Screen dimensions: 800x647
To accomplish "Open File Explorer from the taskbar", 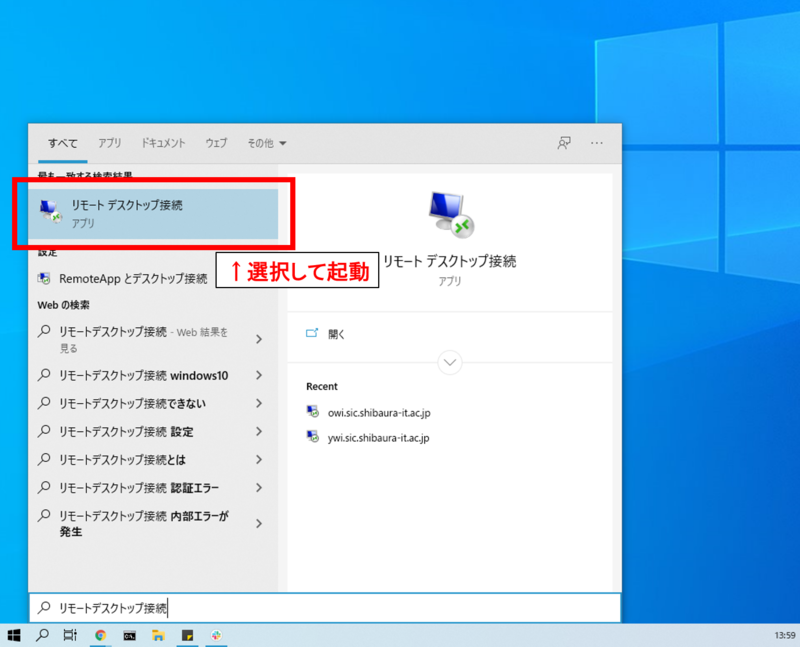I will tap(158, 635).
